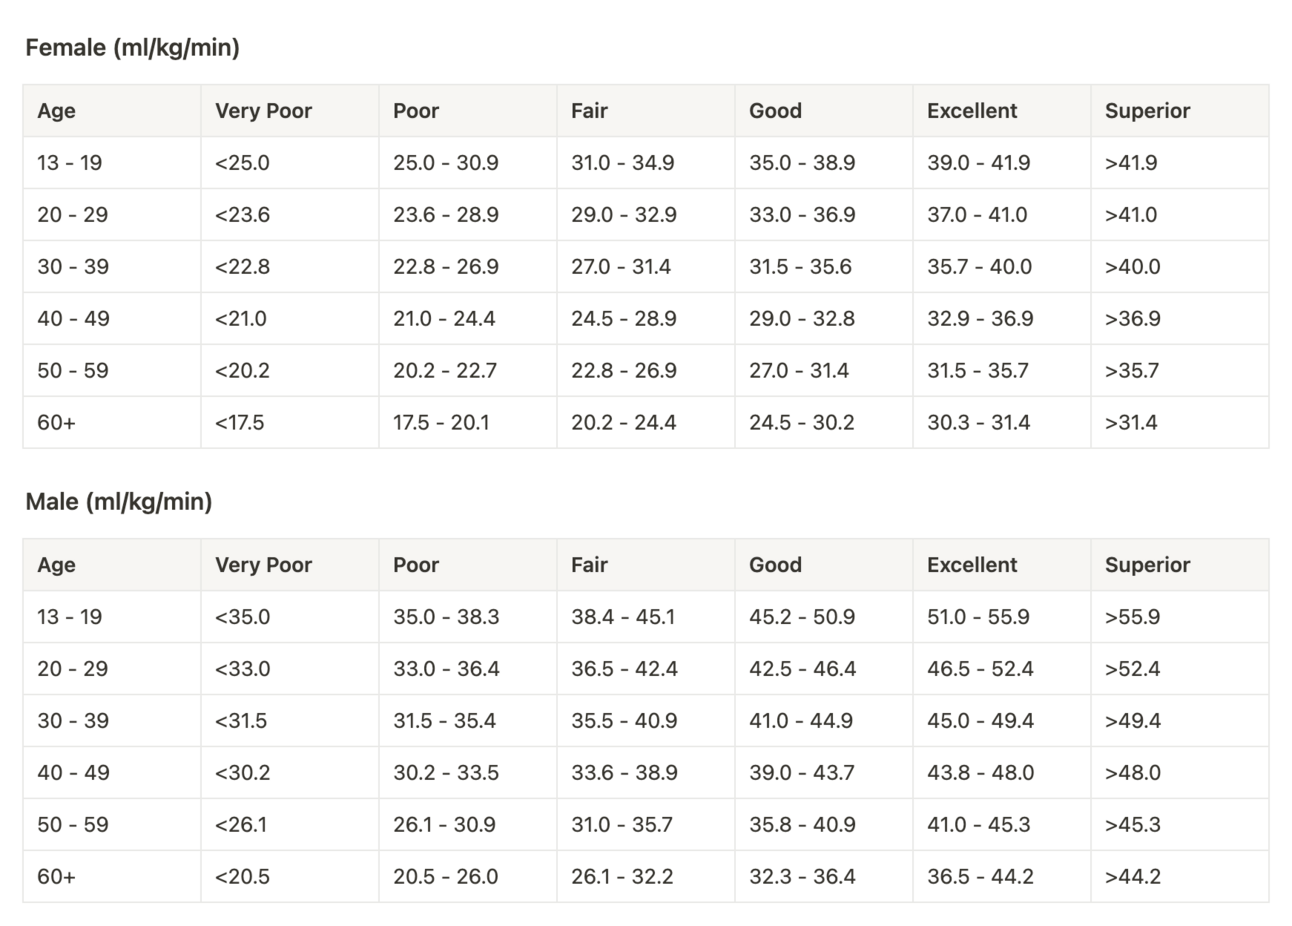Click the "Female (ml/kg/min)" heading

pos(132,48)
